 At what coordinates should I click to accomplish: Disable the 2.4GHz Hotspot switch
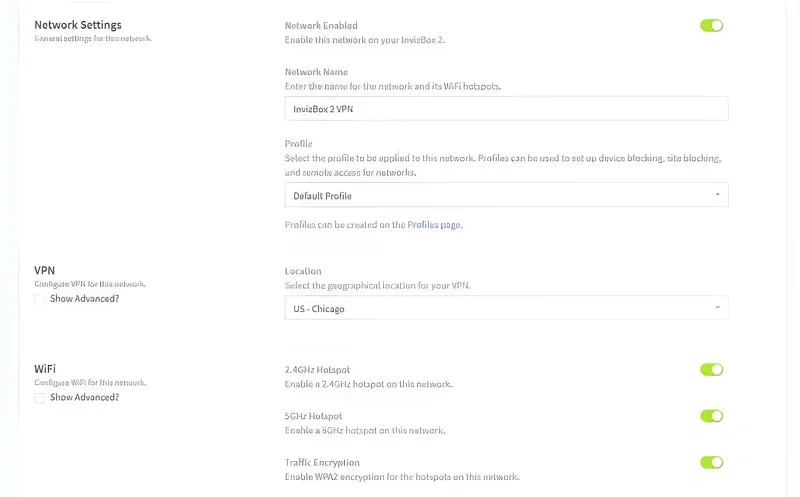point(711,370)
